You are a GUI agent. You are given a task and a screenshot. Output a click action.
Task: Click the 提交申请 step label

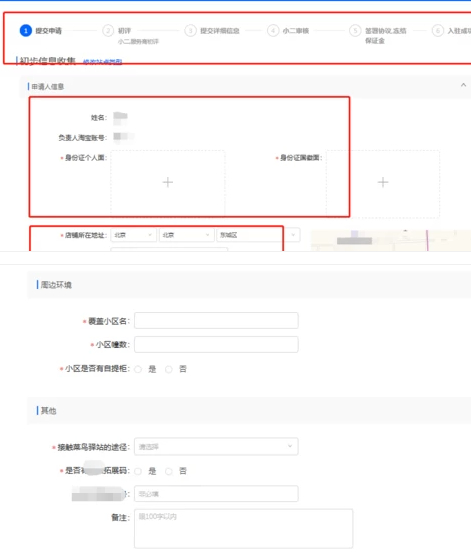[x=49, y=31]
